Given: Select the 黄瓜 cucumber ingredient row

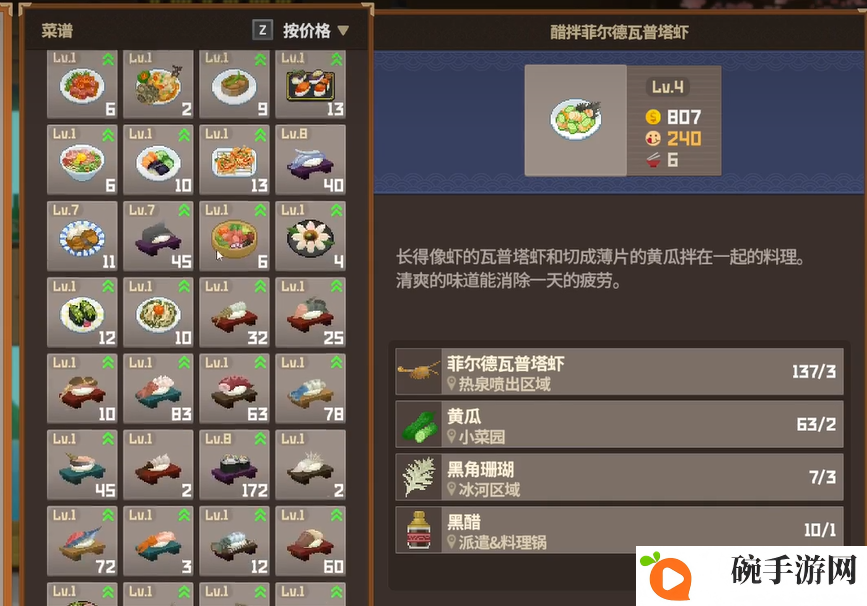Looking at the screenshot, I should pos(620,424).
